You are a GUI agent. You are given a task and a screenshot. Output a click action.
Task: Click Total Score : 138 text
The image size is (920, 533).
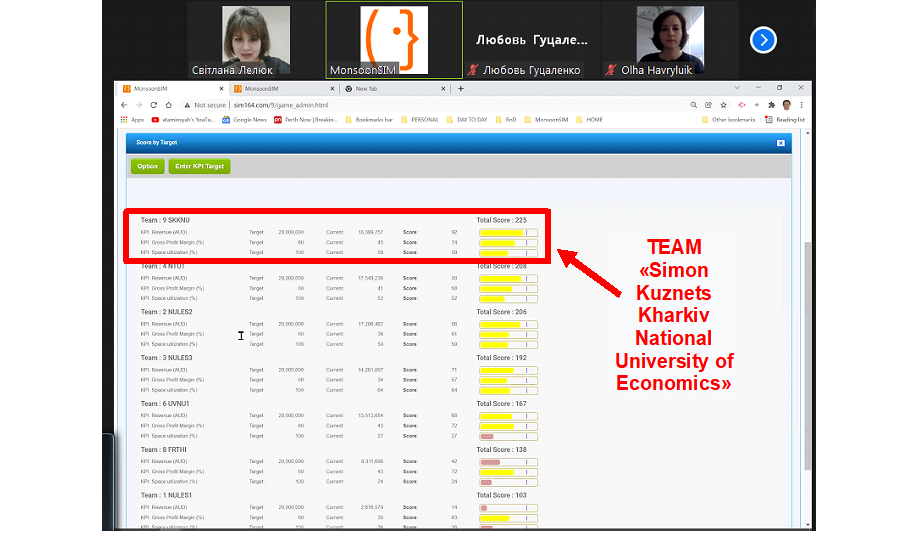[502, 450]
